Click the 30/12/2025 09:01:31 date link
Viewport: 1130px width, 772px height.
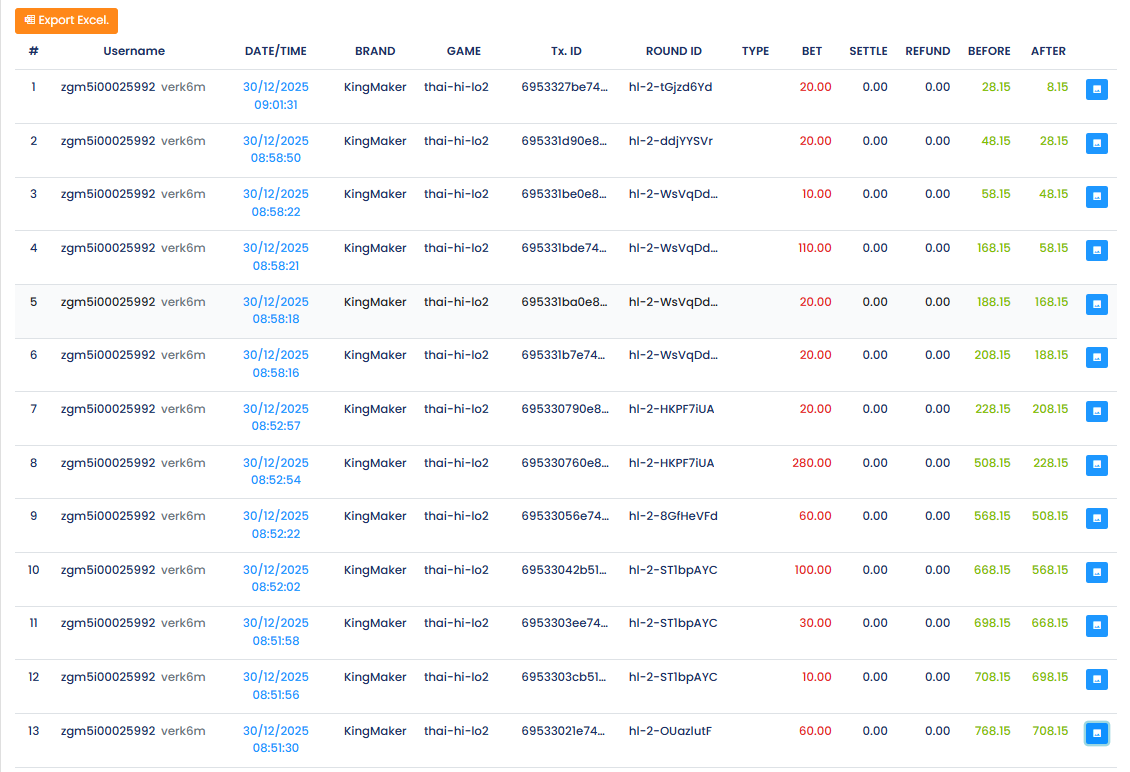tap(275, 96)
